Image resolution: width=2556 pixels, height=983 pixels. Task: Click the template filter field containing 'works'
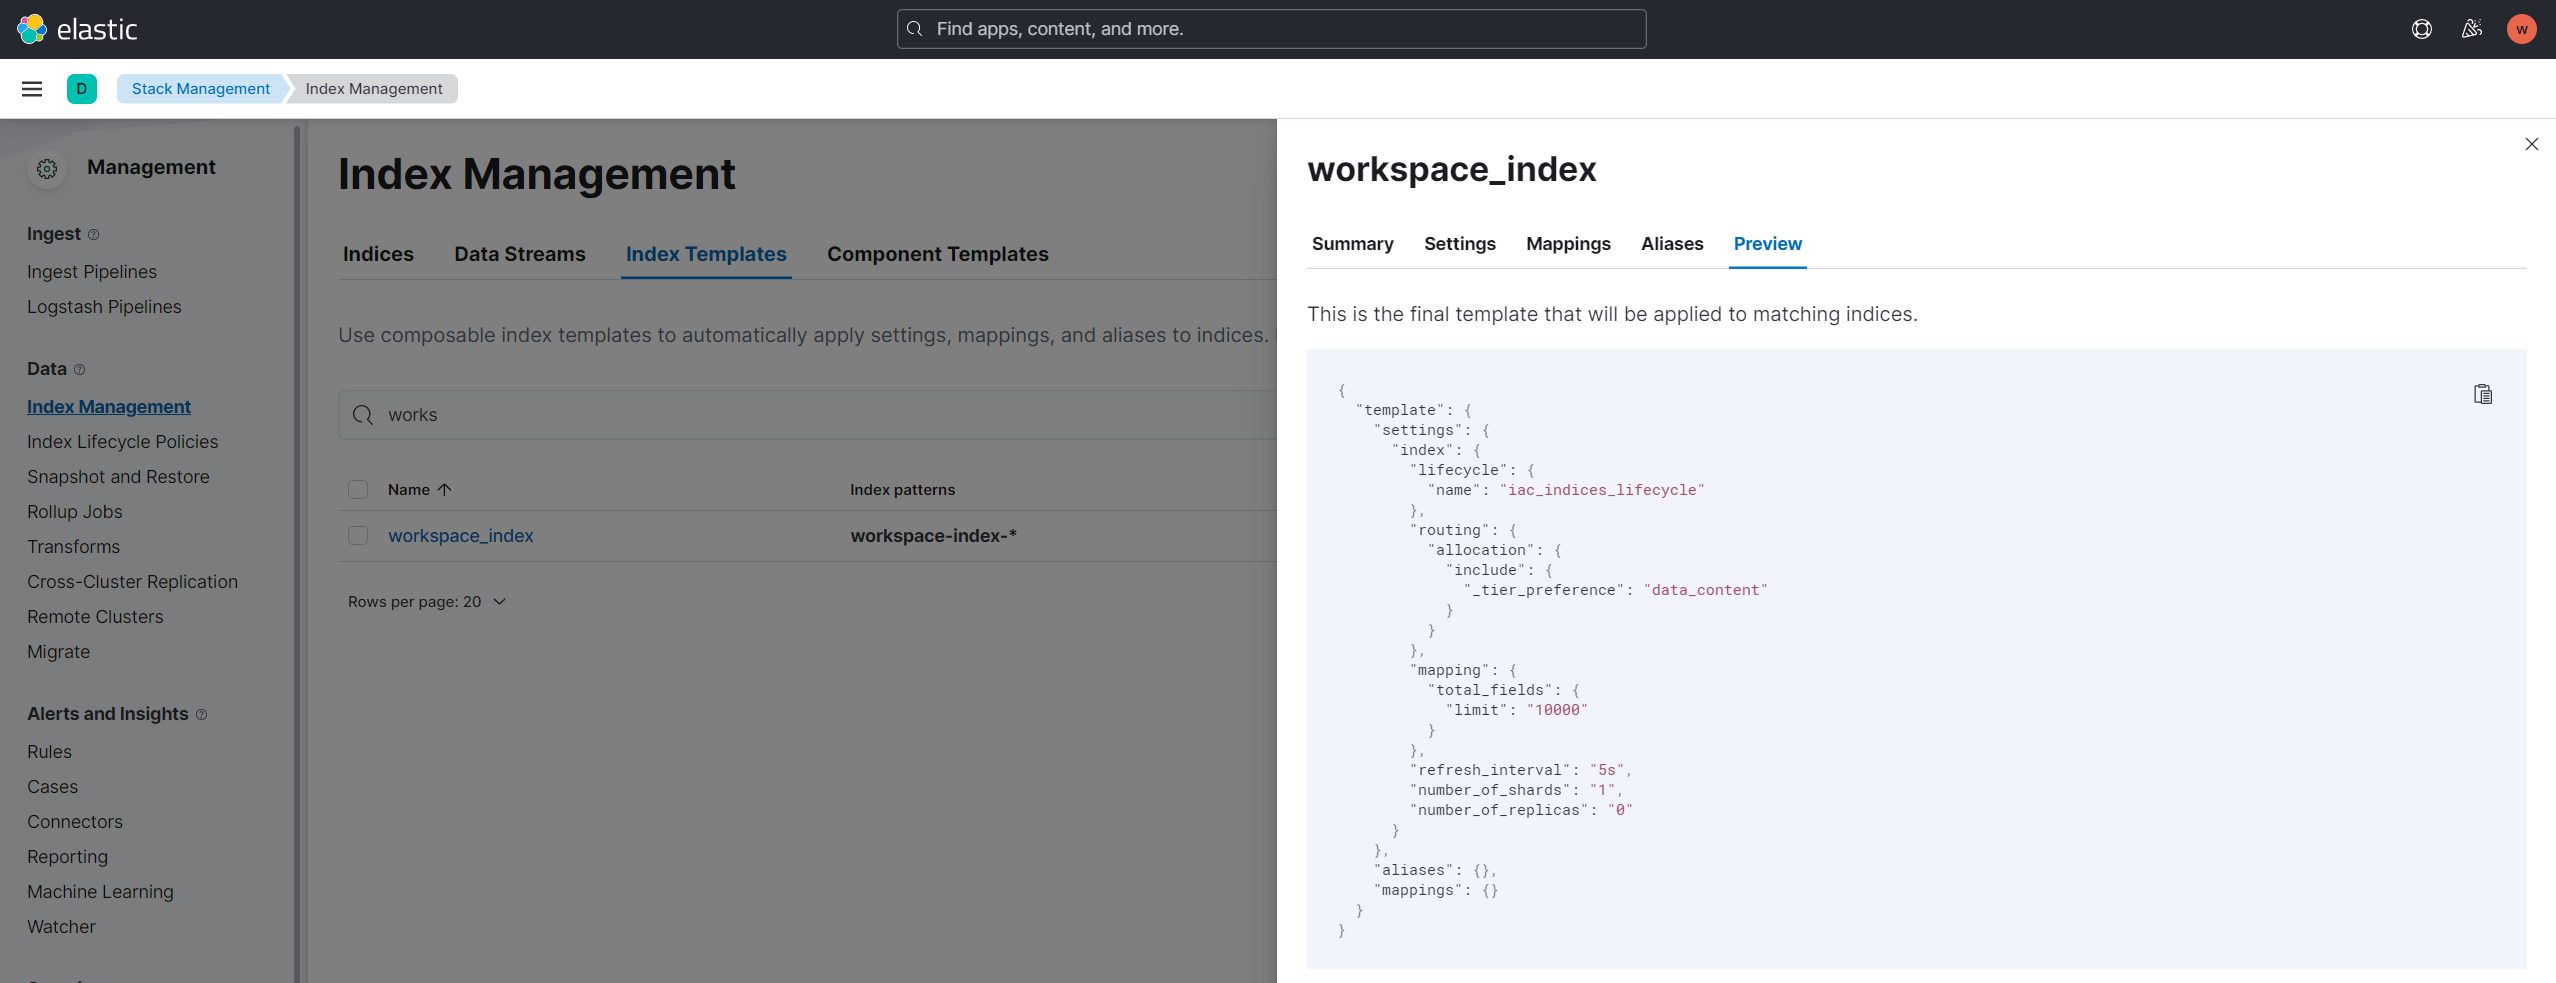coord(807,415)
